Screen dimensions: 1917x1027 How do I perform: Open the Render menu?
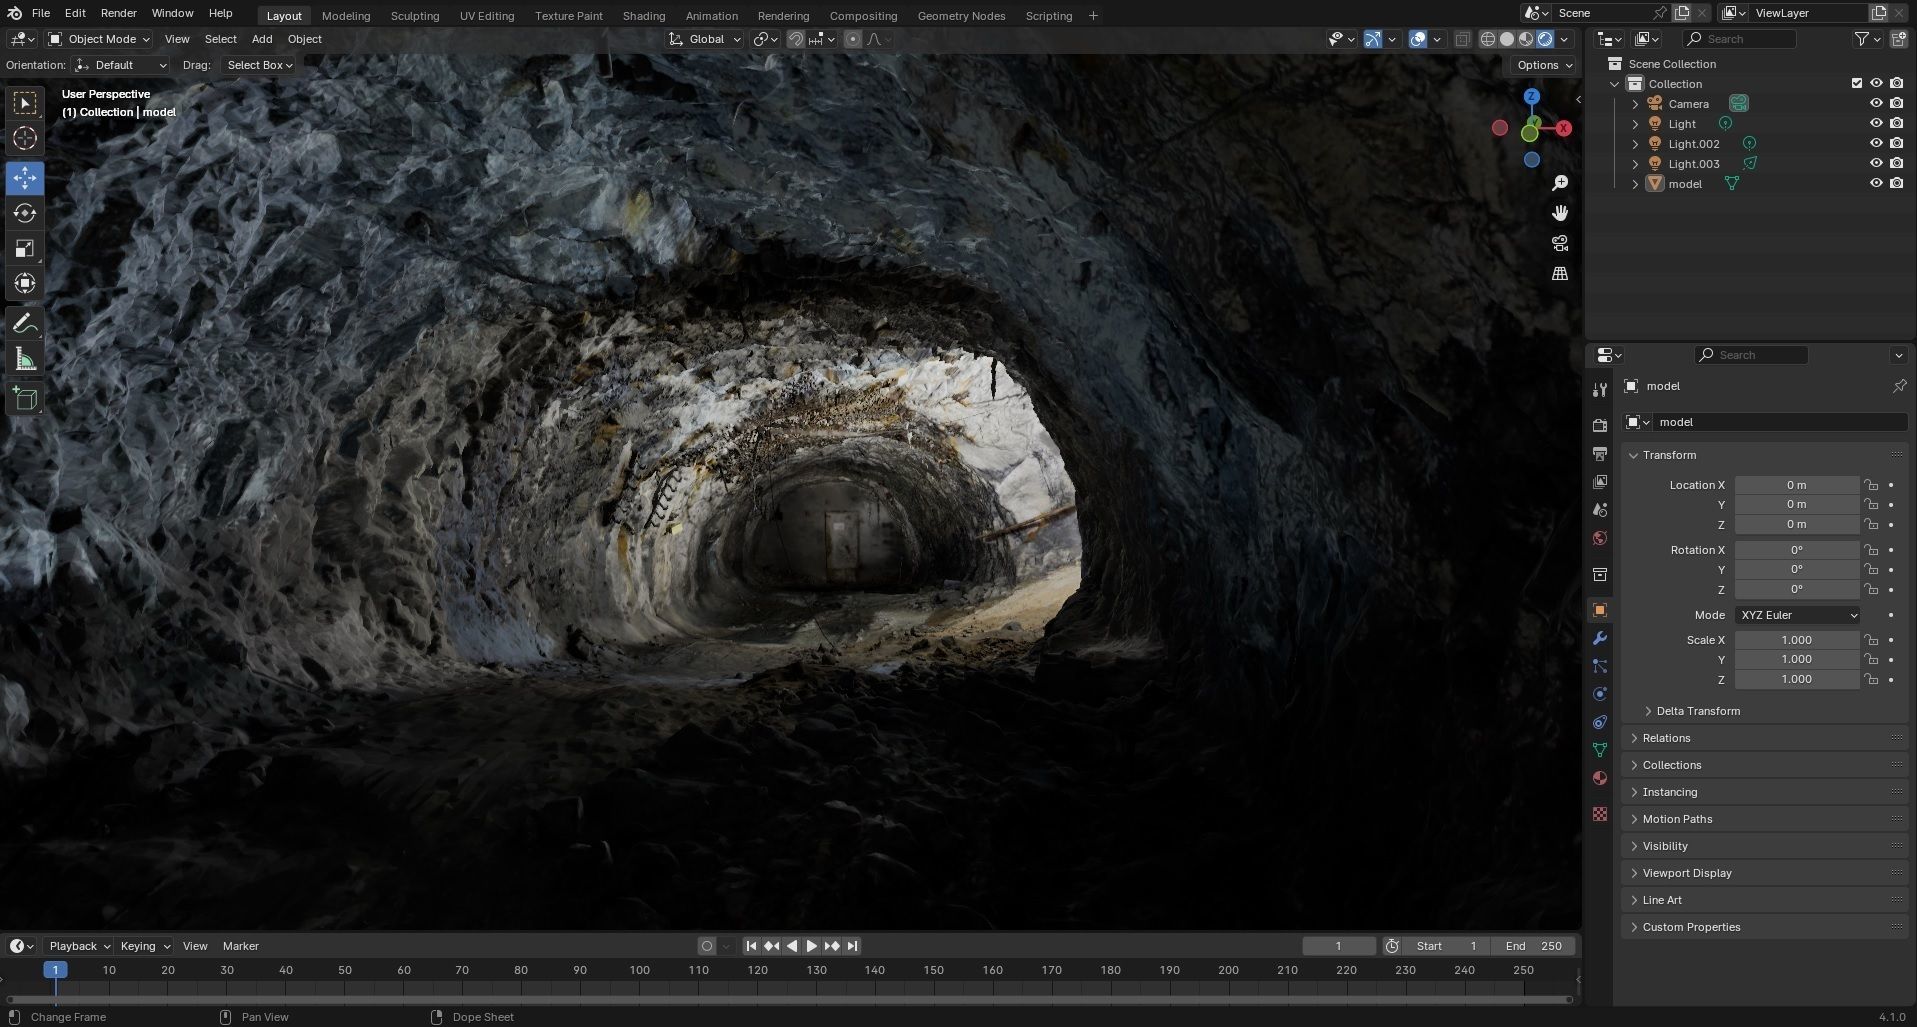[119, 13]
